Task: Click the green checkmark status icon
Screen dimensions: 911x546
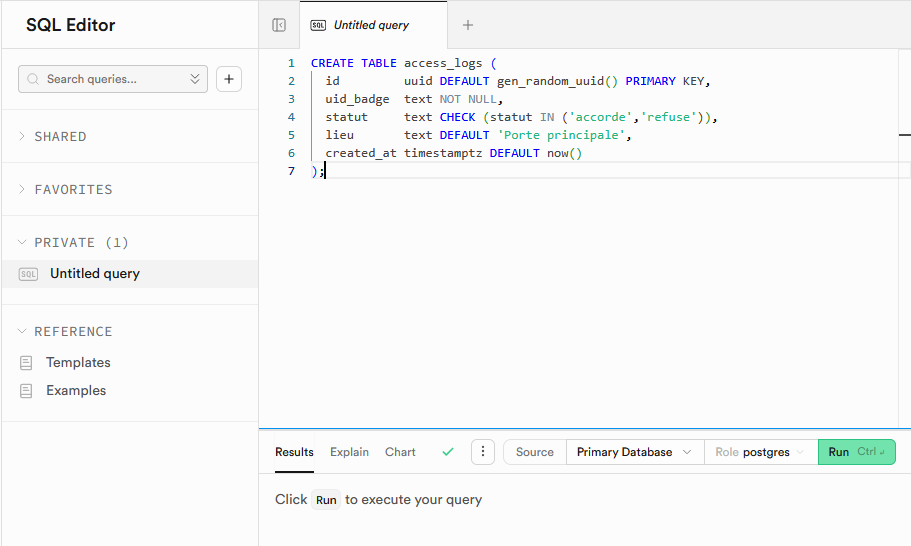Action: point(448,451)
